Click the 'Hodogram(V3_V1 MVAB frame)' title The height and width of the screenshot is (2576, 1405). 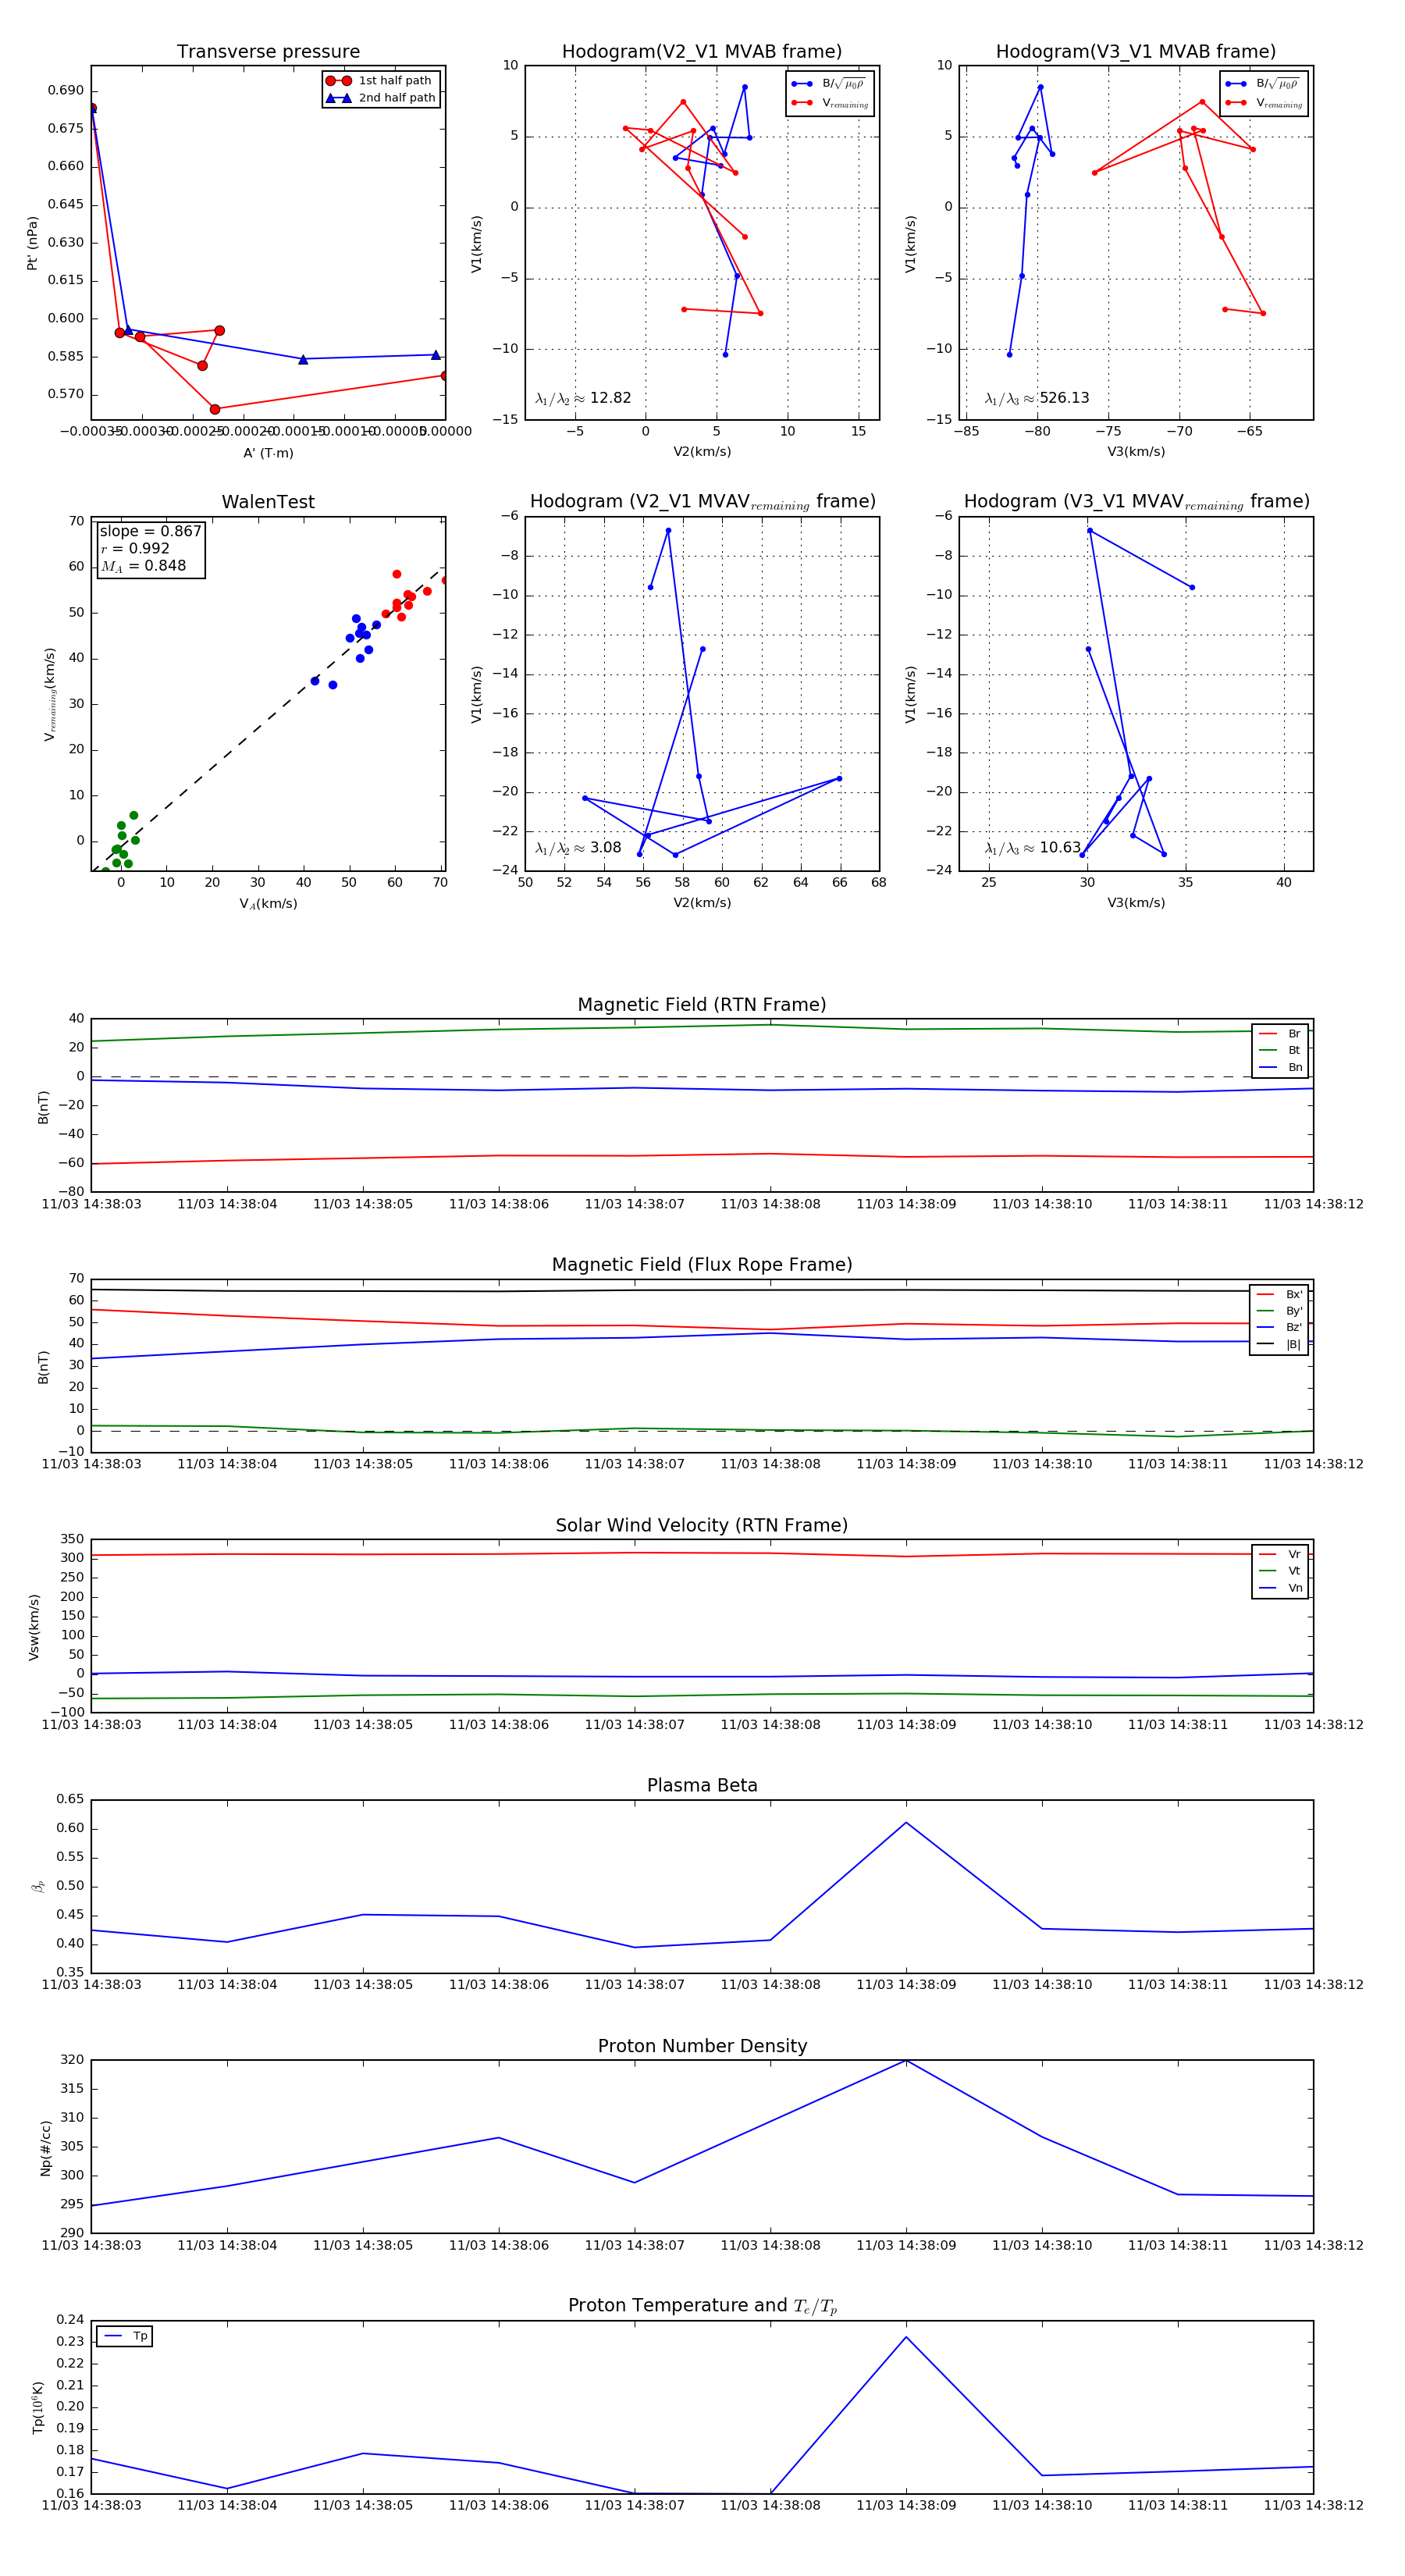(x=1136, y=52)
